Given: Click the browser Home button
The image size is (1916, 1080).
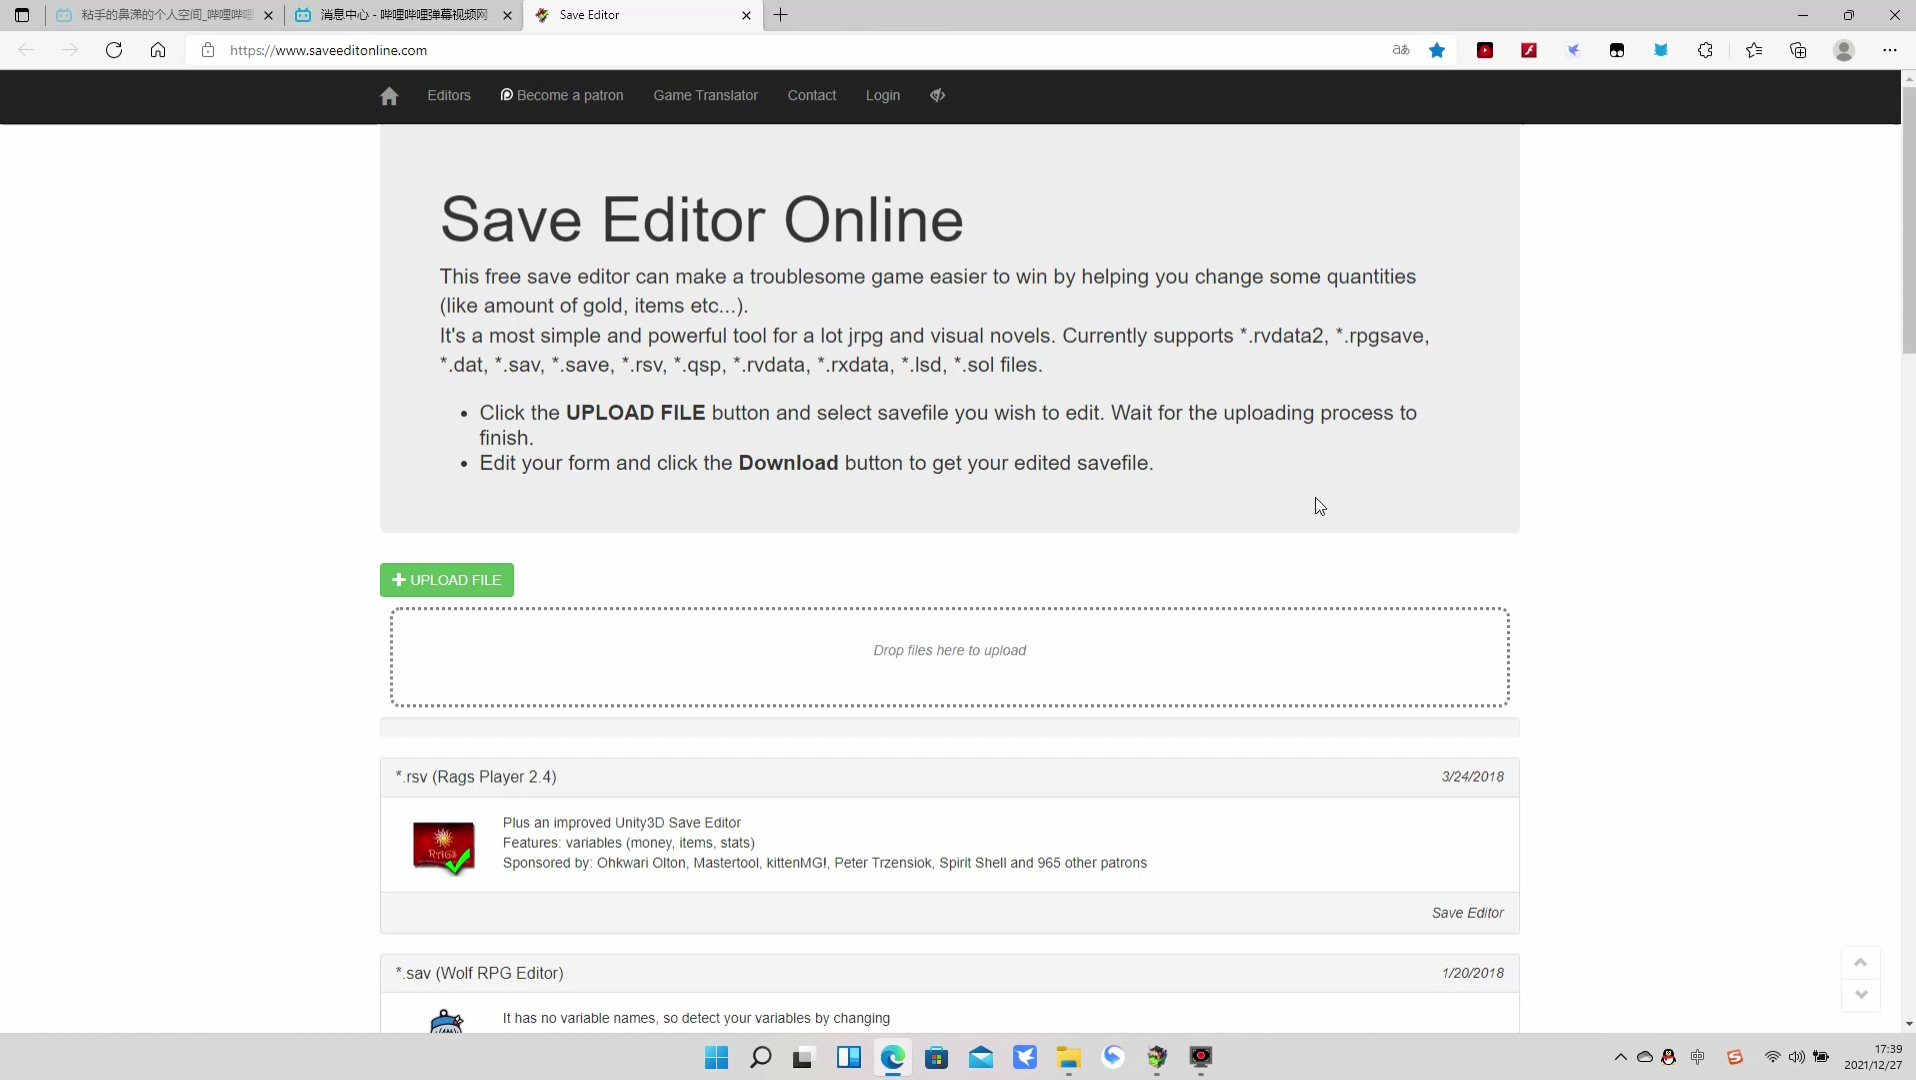Looking at the screenshot, I should point(158,50).
